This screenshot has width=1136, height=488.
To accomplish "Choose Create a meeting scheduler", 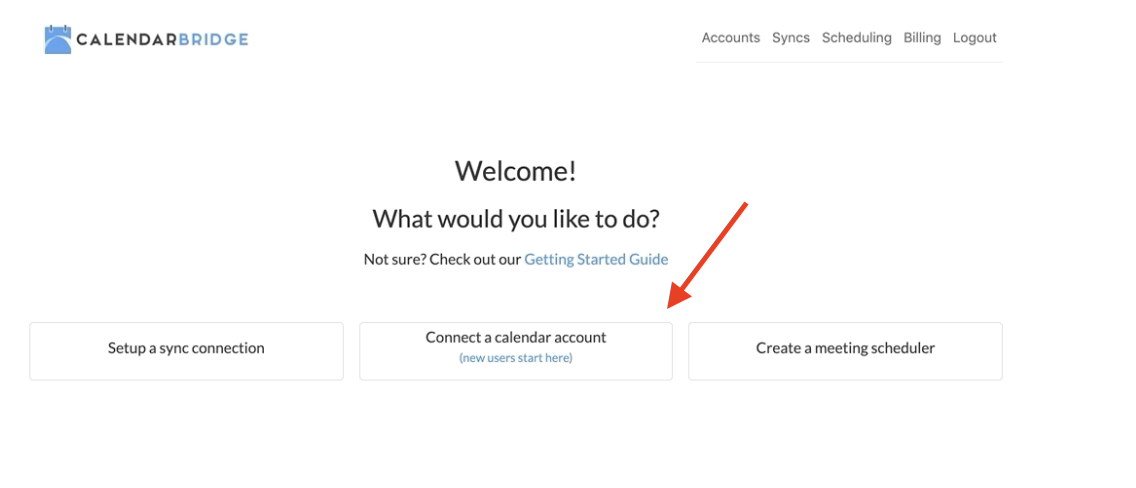I will tap(845, 351).
